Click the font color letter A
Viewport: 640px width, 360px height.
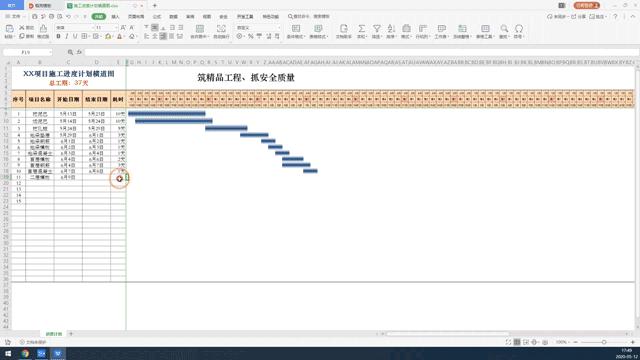[120, 36]
